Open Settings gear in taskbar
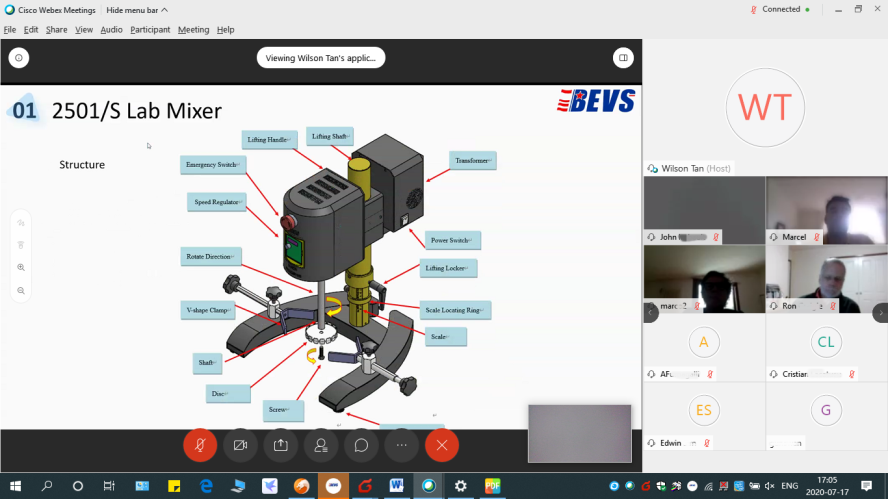This screenshot has height=499, width=888. point(460,486)
